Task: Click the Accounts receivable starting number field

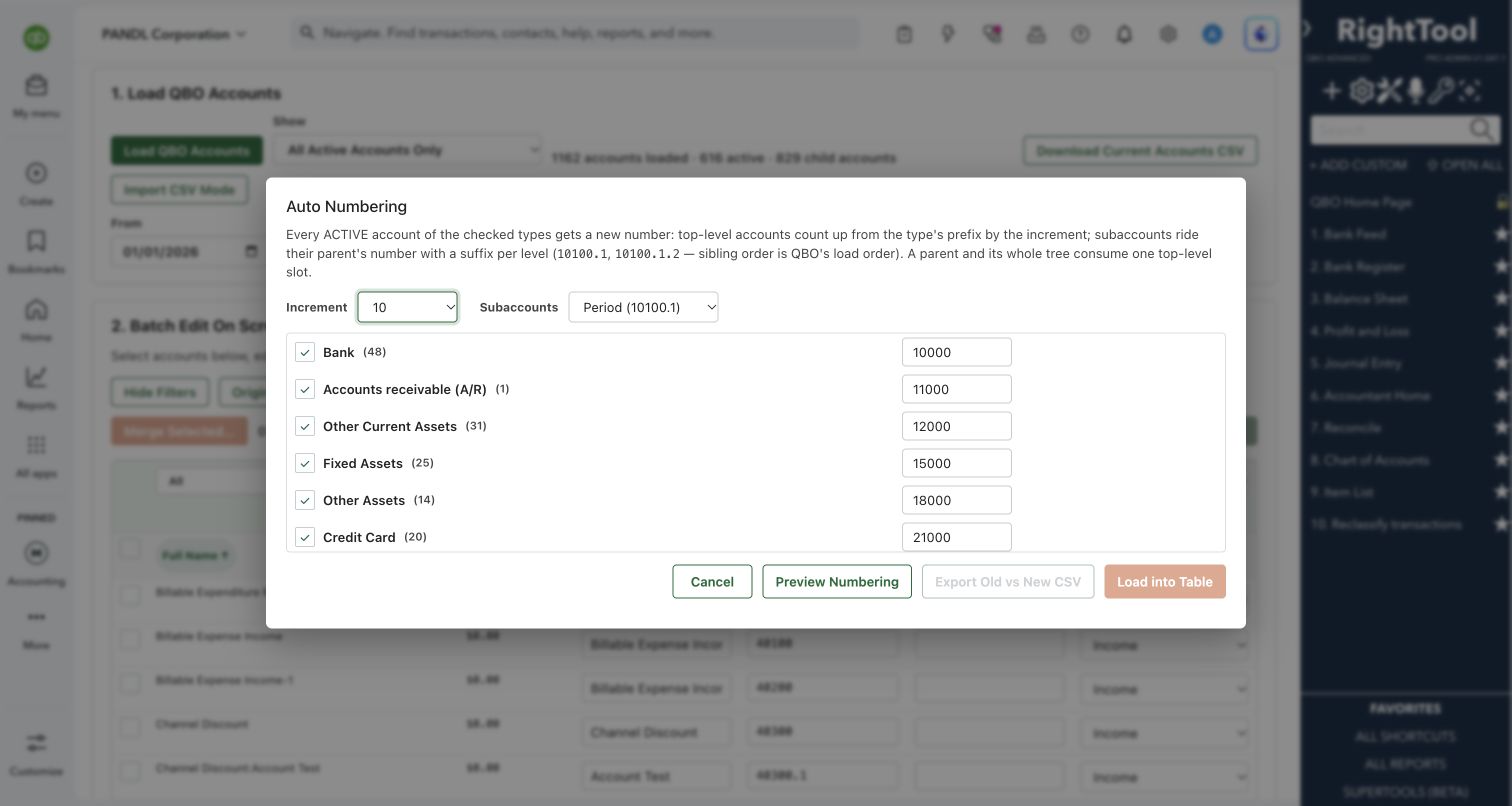Action: coord(957,389)
